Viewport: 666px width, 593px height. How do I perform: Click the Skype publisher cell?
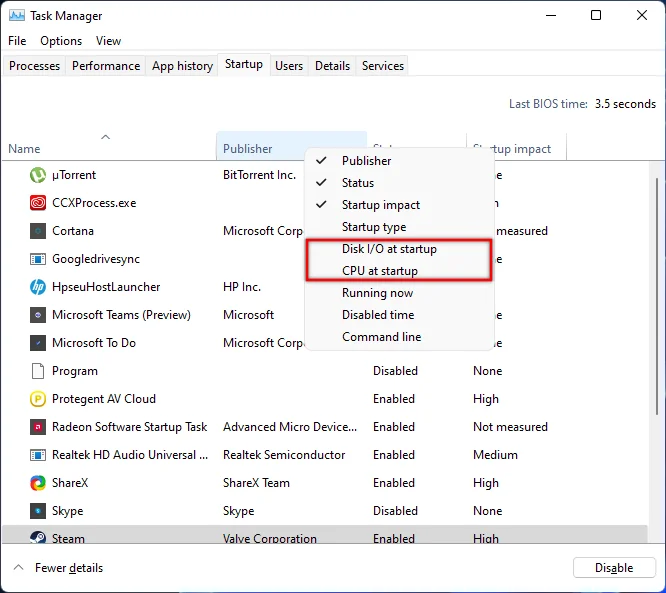[x=238, y=511]
